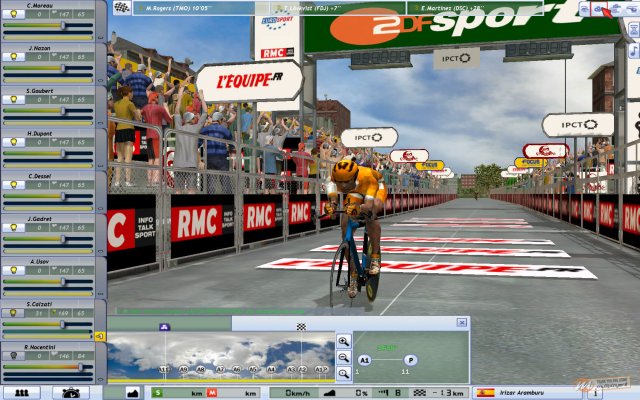
Task: Toggle C.Moreau's light bulb effort button
Action: click(x=14, y=14)
